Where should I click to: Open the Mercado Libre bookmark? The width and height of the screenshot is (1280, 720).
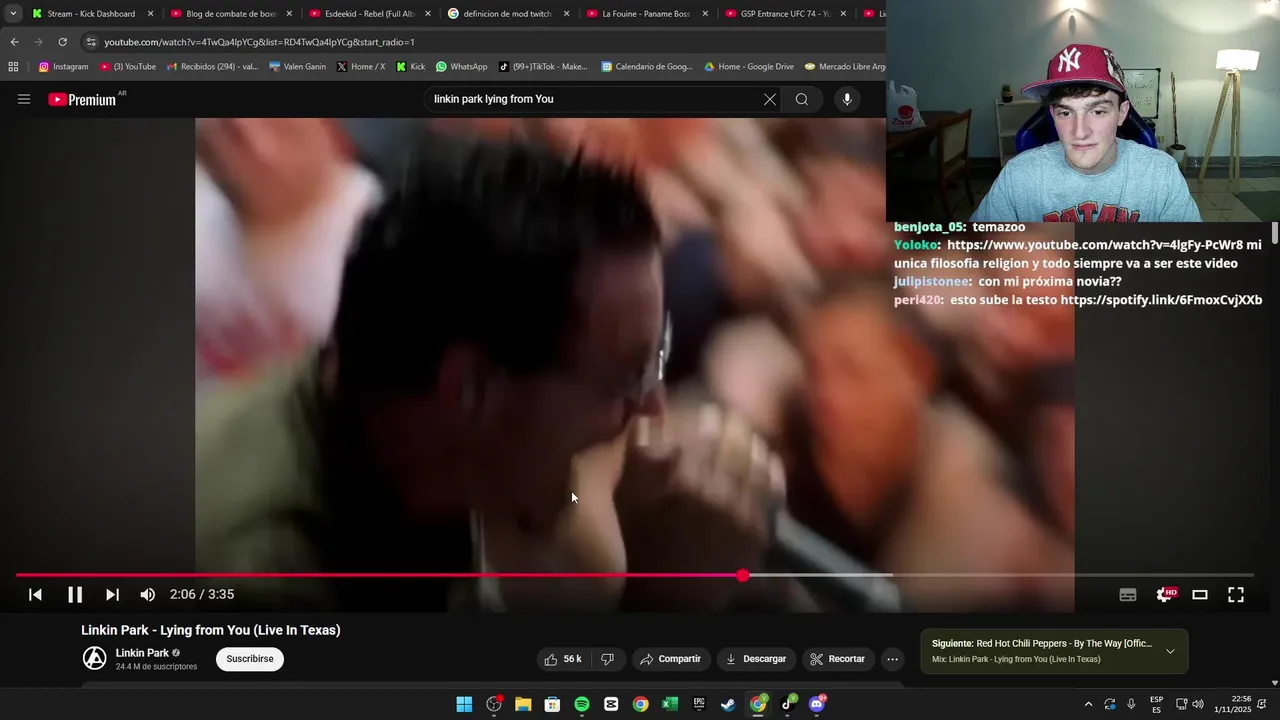click(x=845, y=67)
